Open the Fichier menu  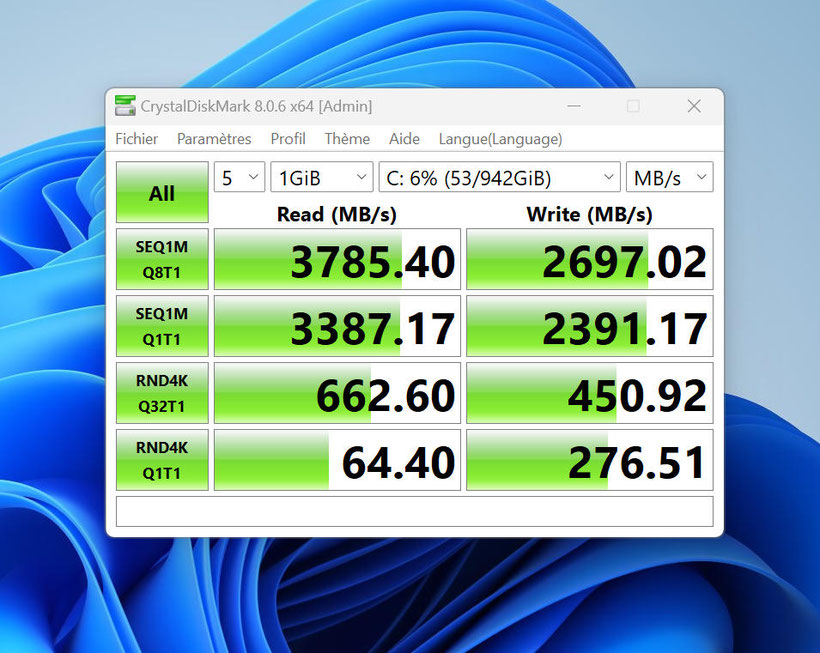136,139
